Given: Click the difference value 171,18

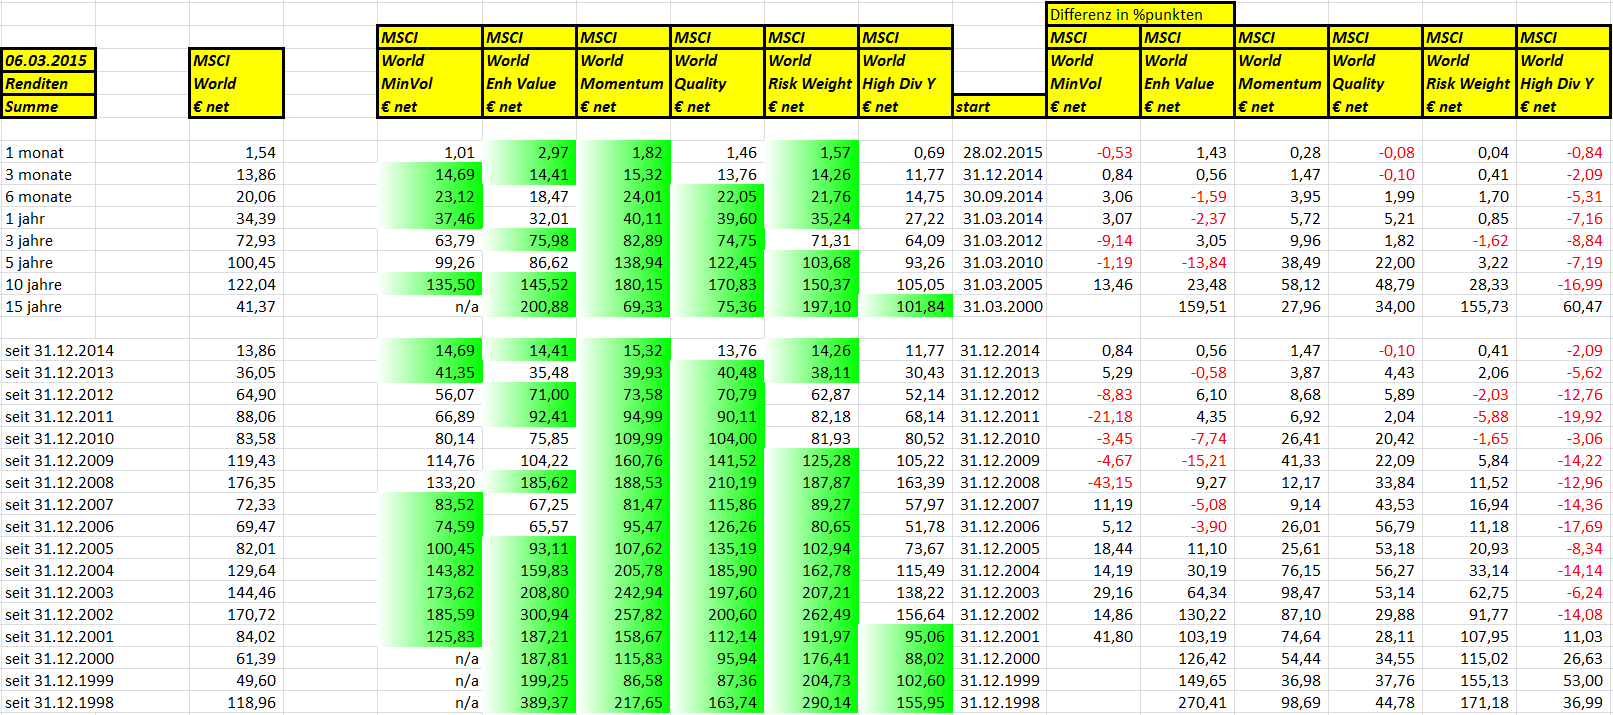Looking at the screenshot, I should pos(1484,703).
